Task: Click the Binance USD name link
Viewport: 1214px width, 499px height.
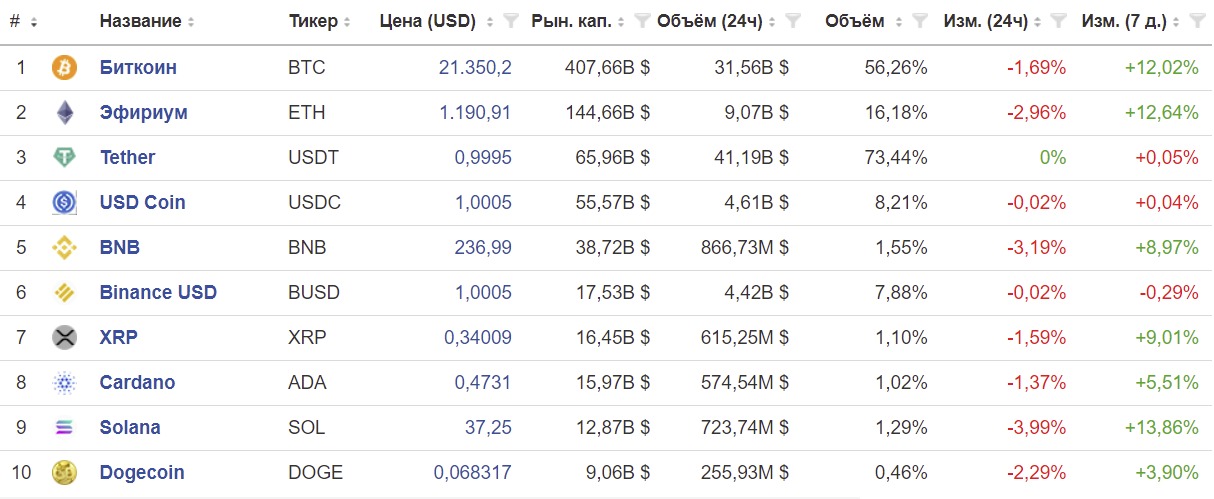Action: [x=158, y=292]
